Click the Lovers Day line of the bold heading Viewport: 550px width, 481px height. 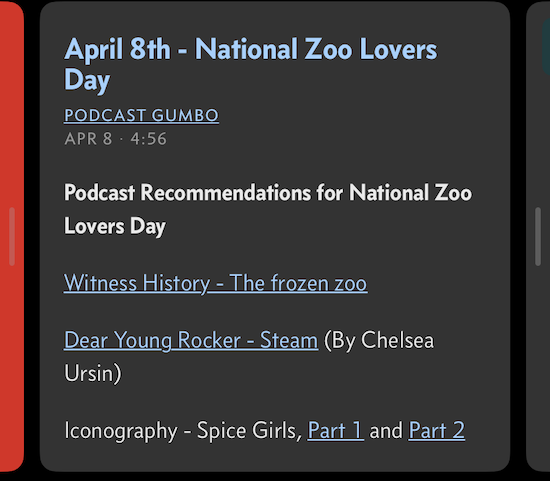pos(115,226)
